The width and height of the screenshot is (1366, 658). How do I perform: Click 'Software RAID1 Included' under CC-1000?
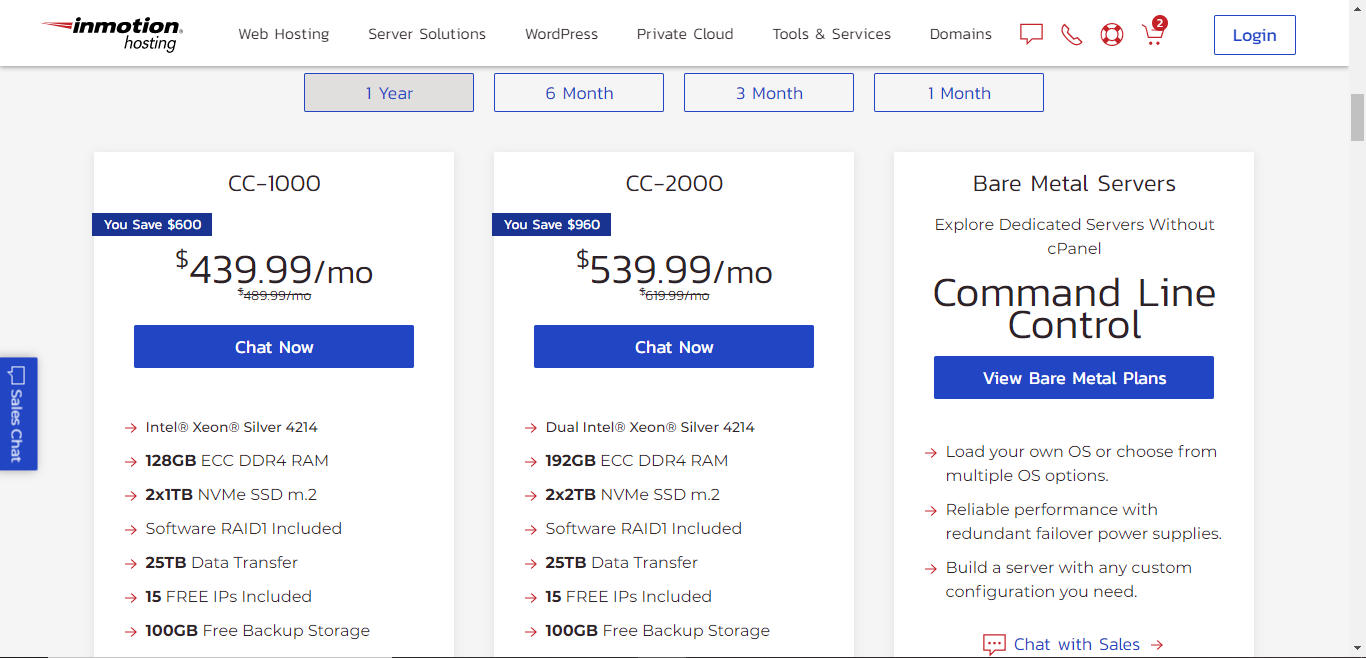[243, 529]
